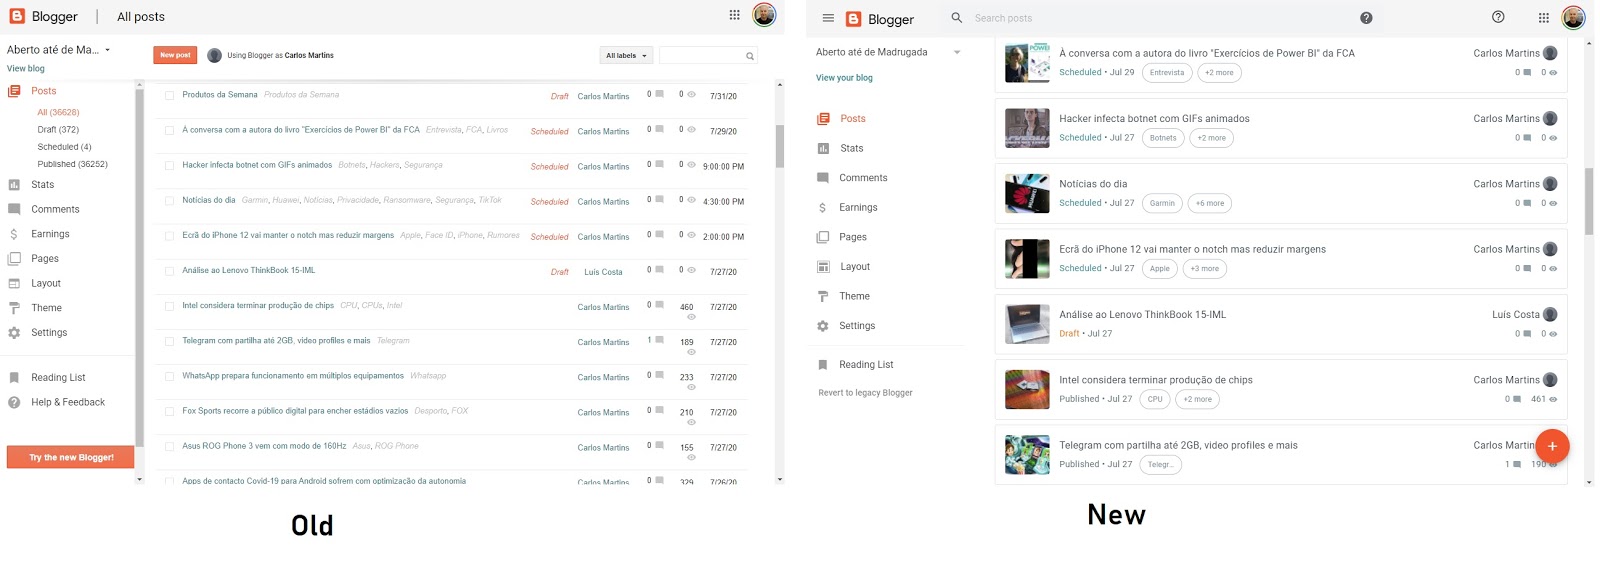Select Scheduled (4) in old sidebar
1600x567 pixels.
pyautogui.click(x=64, y=147)
